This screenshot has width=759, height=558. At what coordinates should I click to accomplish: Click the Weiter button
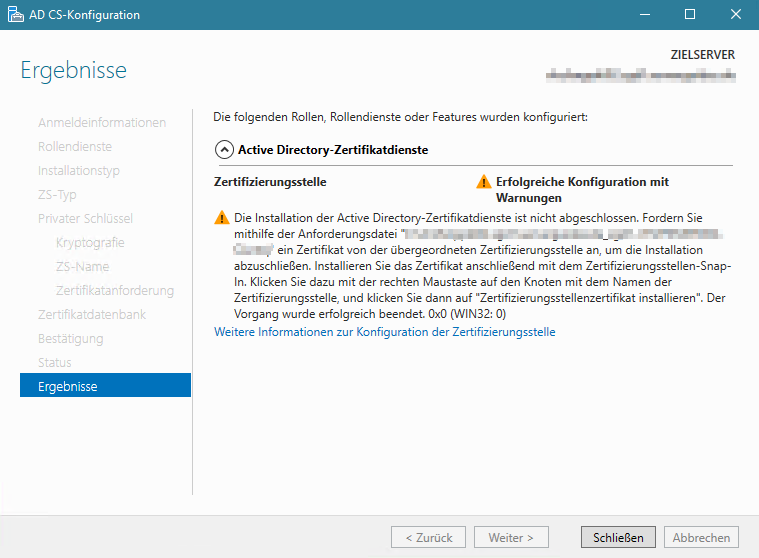click(511, 537)
